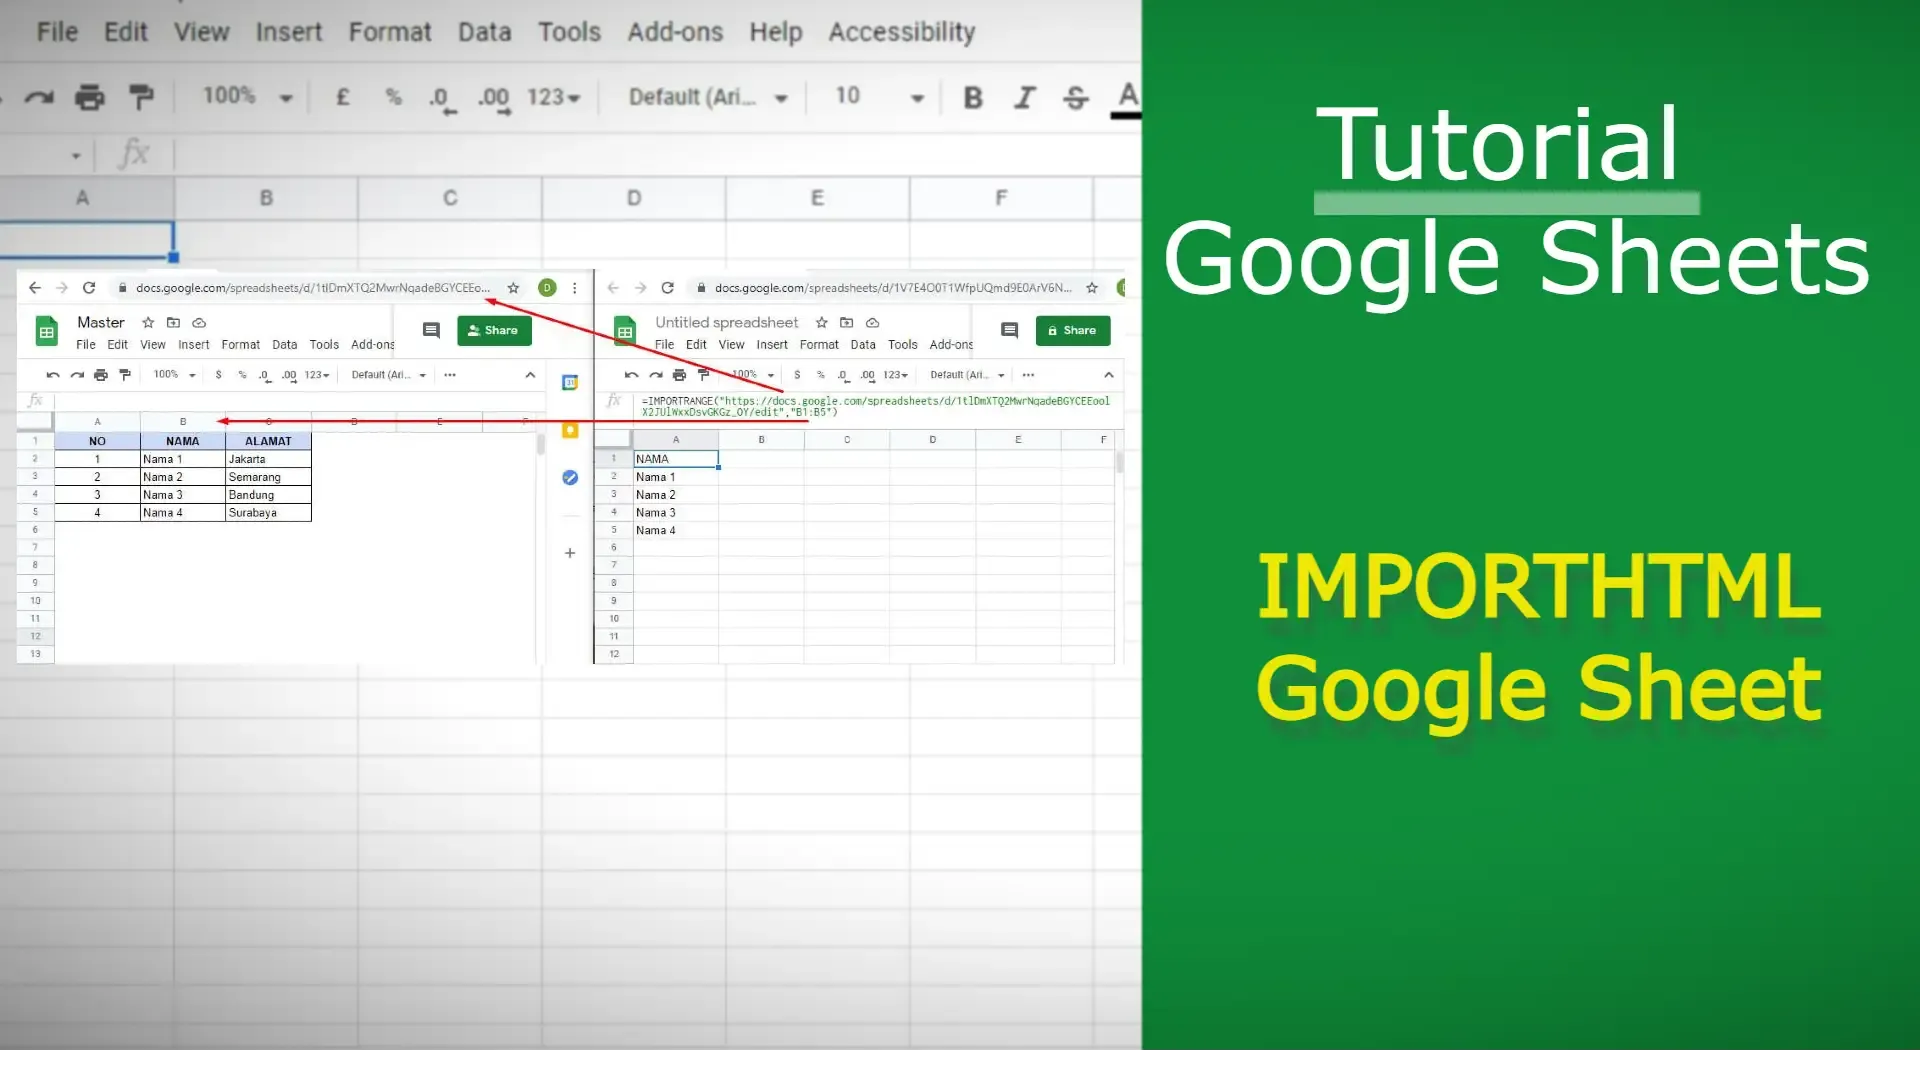Click the large formula bar next to fx
Screen dimensions: 1920x1080
(x=657, y=155)
